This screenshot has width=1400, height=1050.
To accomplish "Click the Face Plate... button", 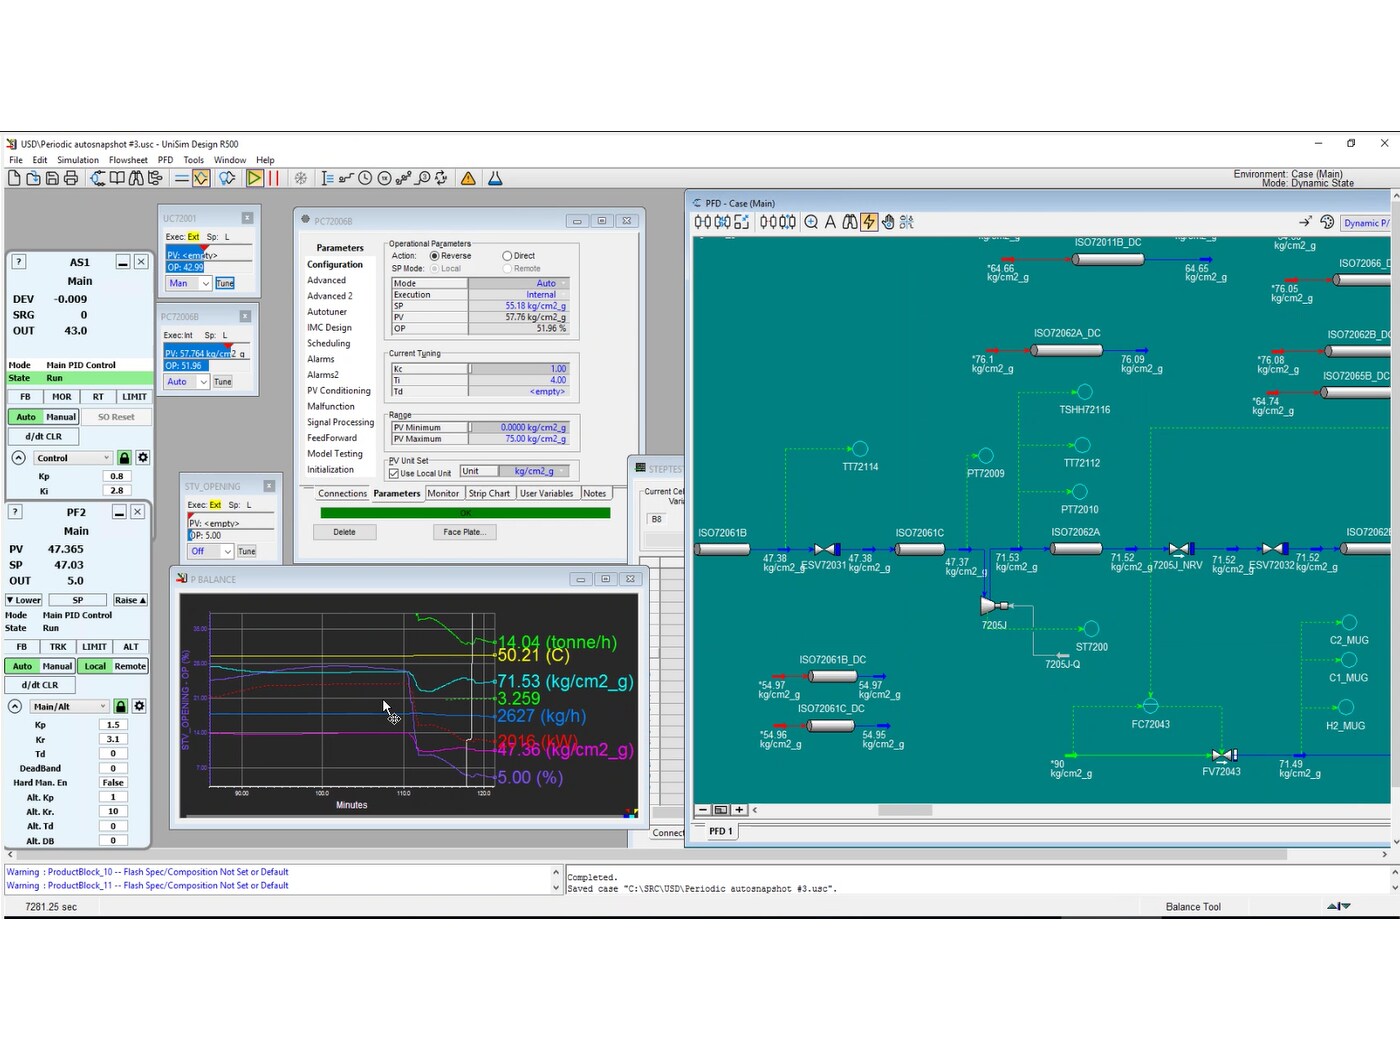I will pos(463,532).
